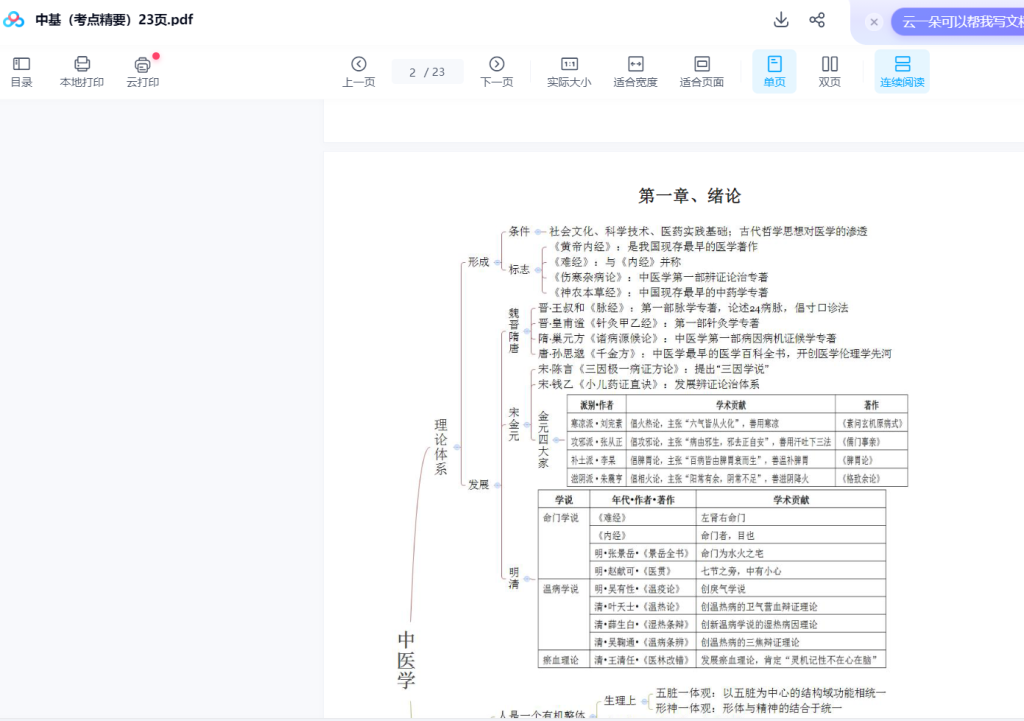The width and height of the screenshot is (1024, 721).
Task: Click the 本地打印 local print icon
Action: click(81, 70)
